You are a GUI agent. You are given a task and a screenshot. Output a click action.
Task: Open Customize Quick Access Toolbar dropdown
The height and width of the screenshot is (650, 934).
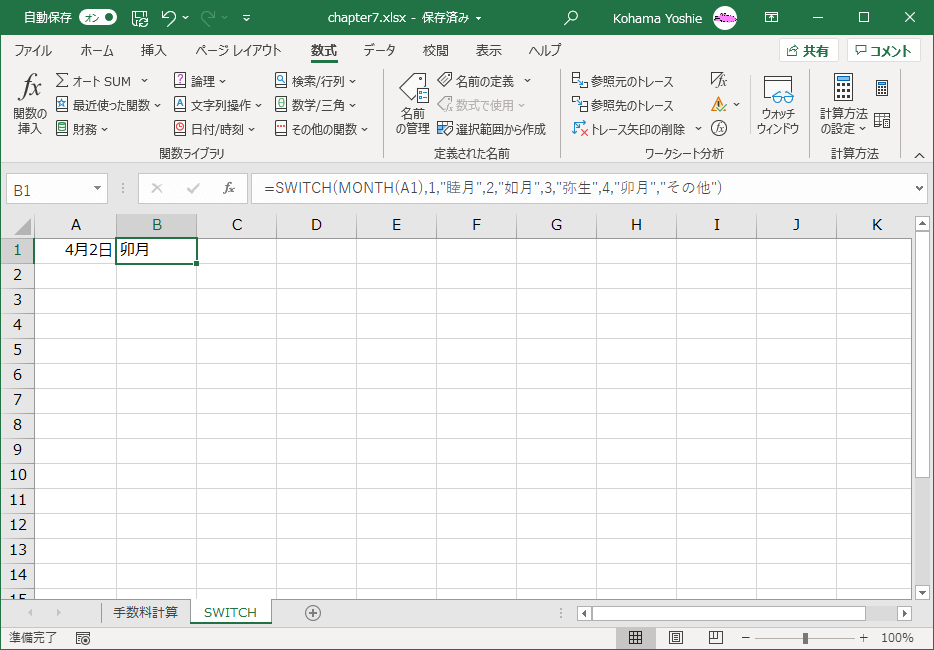pos(247,18)
